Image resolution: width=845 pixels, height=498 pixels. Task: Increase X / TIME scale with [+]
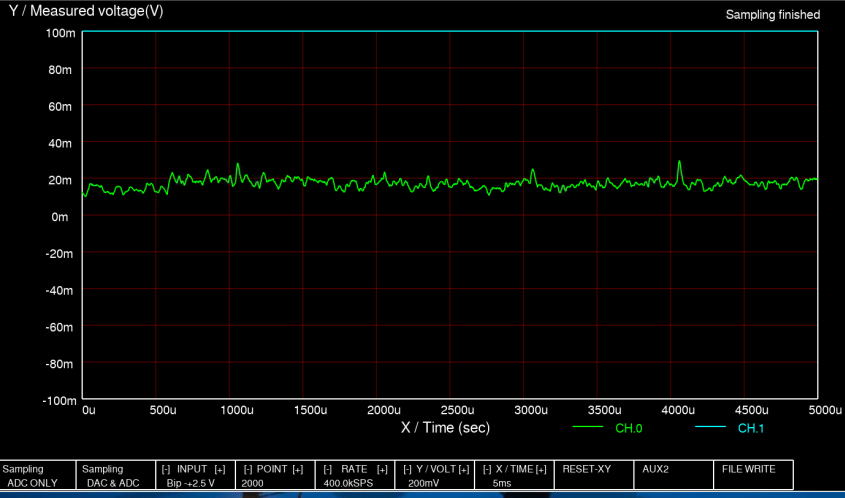tap(542, 469)
